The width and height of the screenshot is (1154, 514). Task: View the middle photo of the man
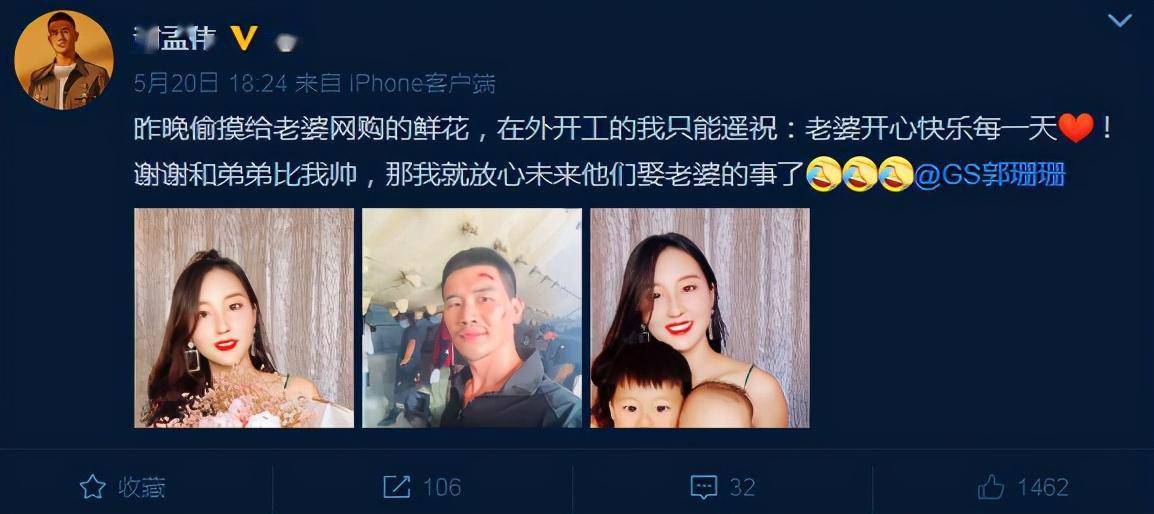472,317
